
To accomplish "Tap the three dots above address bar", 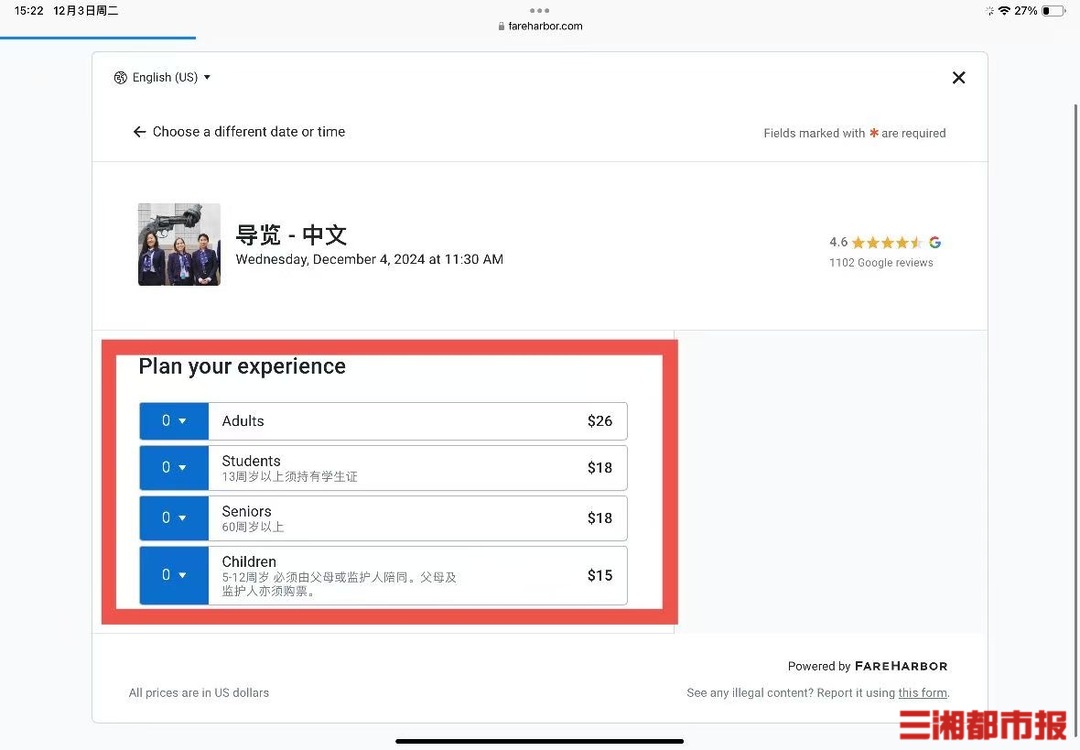I will (x=540, y=11).
